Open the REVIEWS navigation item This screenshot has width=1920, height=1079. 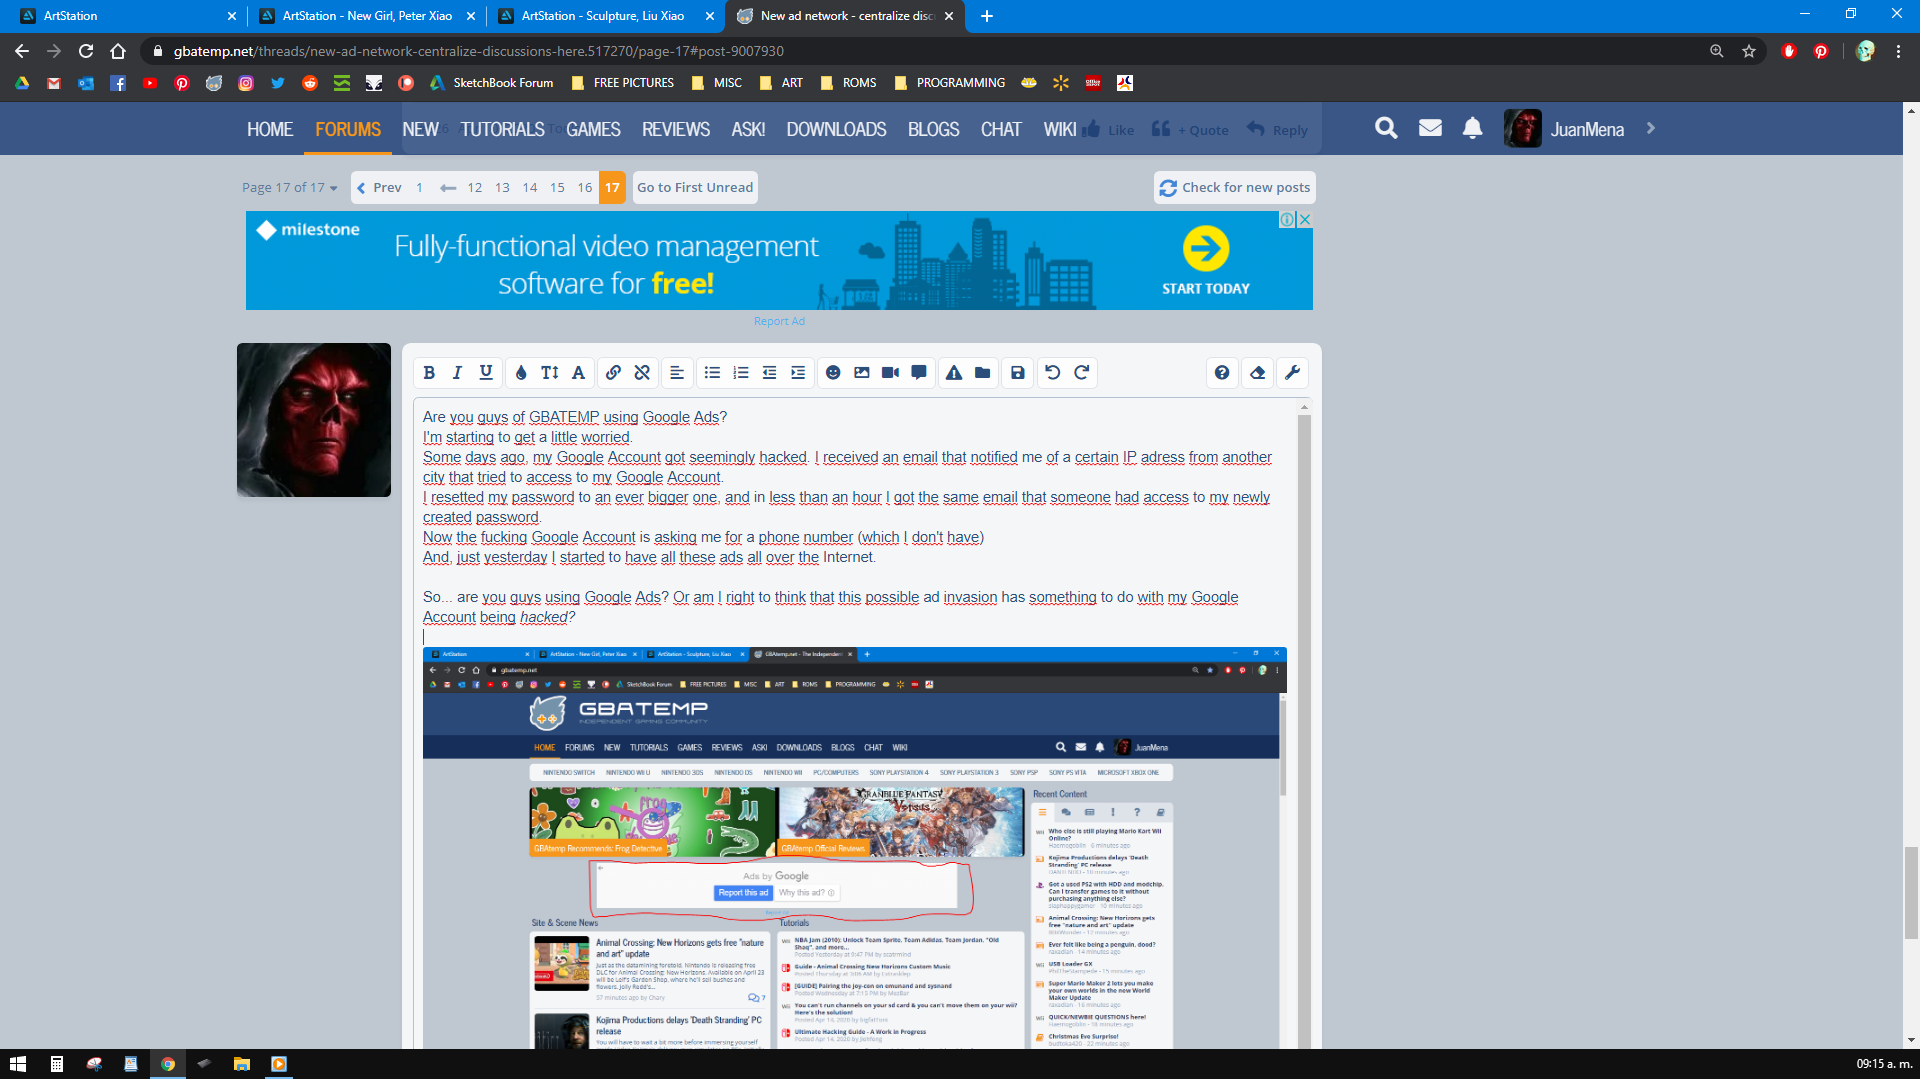676,129
